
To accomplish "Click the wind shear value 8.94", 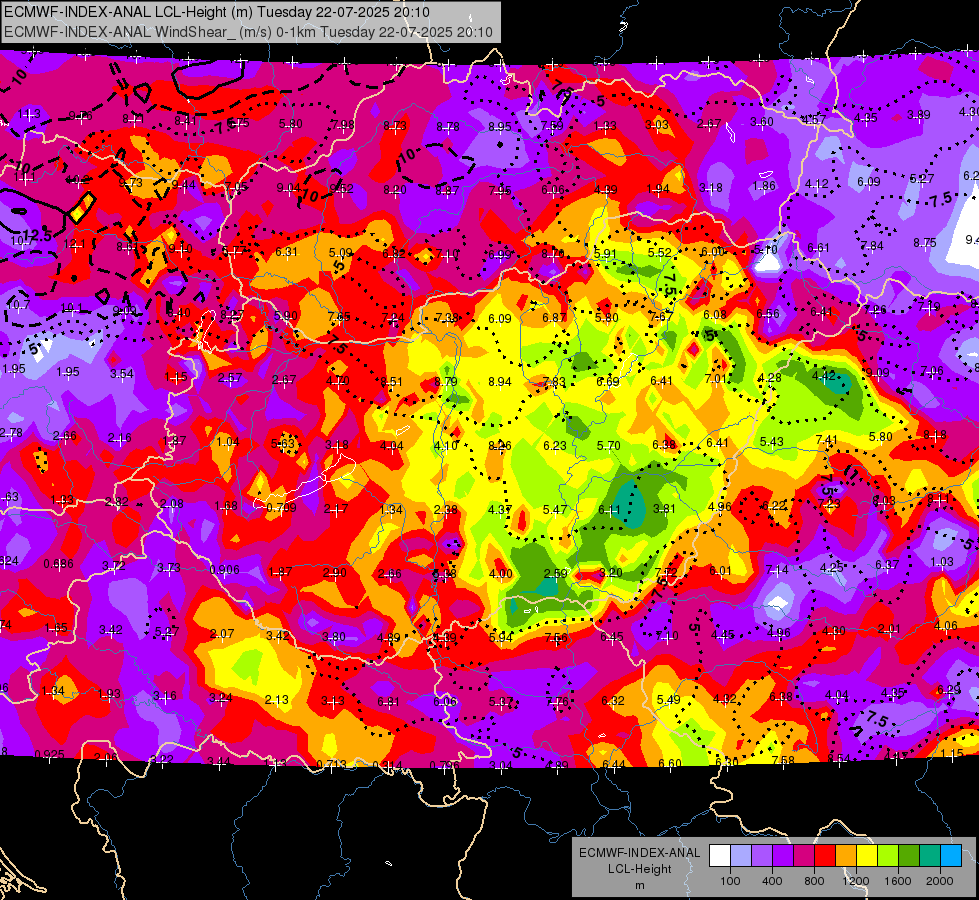I will (499, 382).
